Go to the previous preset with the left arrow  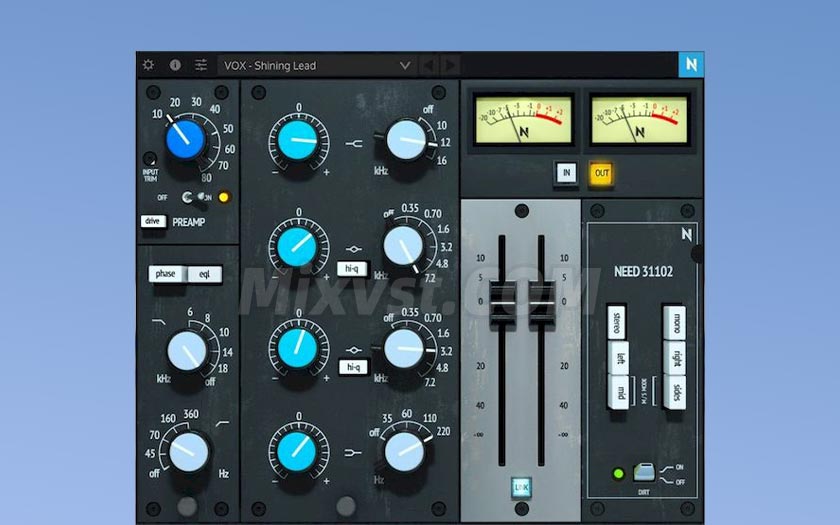point(429,65)
